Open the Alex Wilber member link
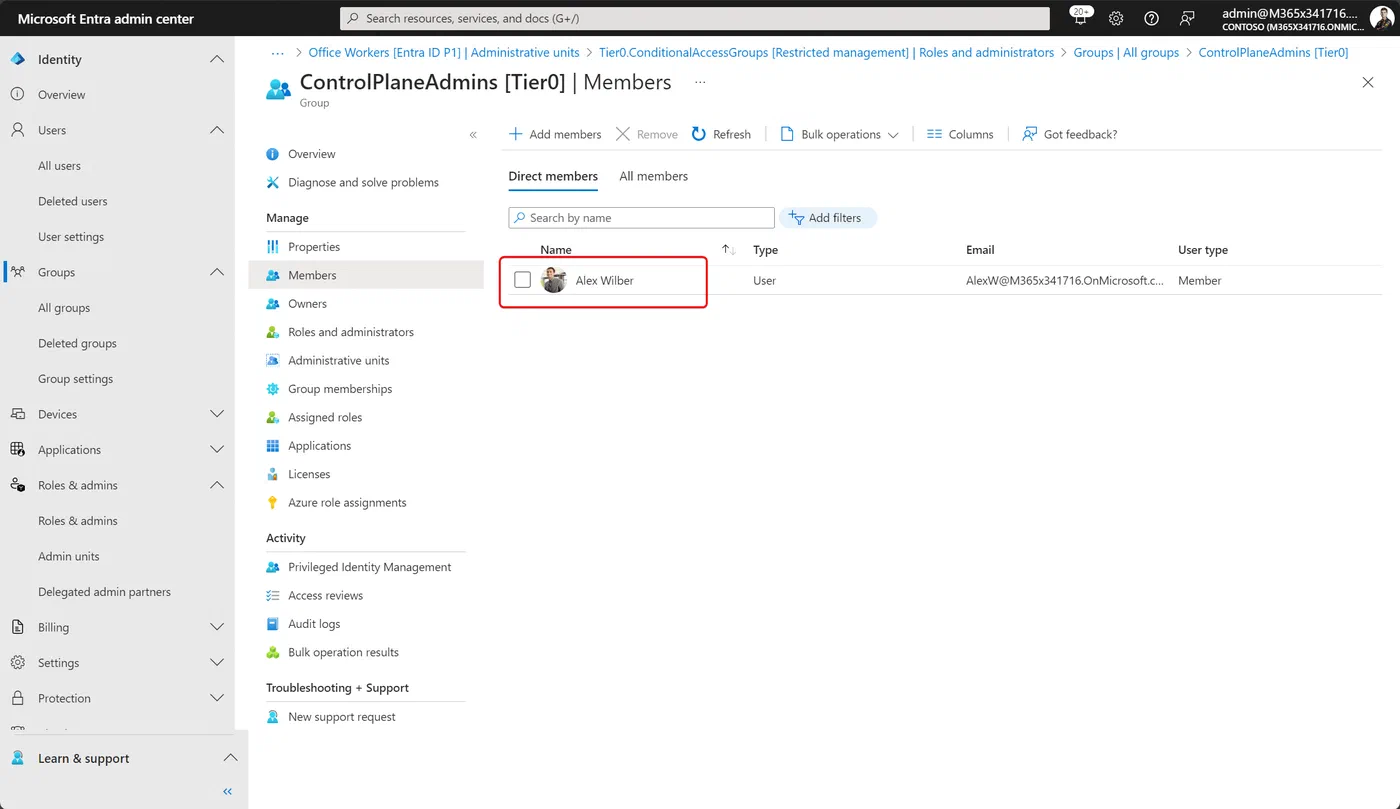Image resolution: width=1400 pixels, height=809 pixels. tap(605, 281)
